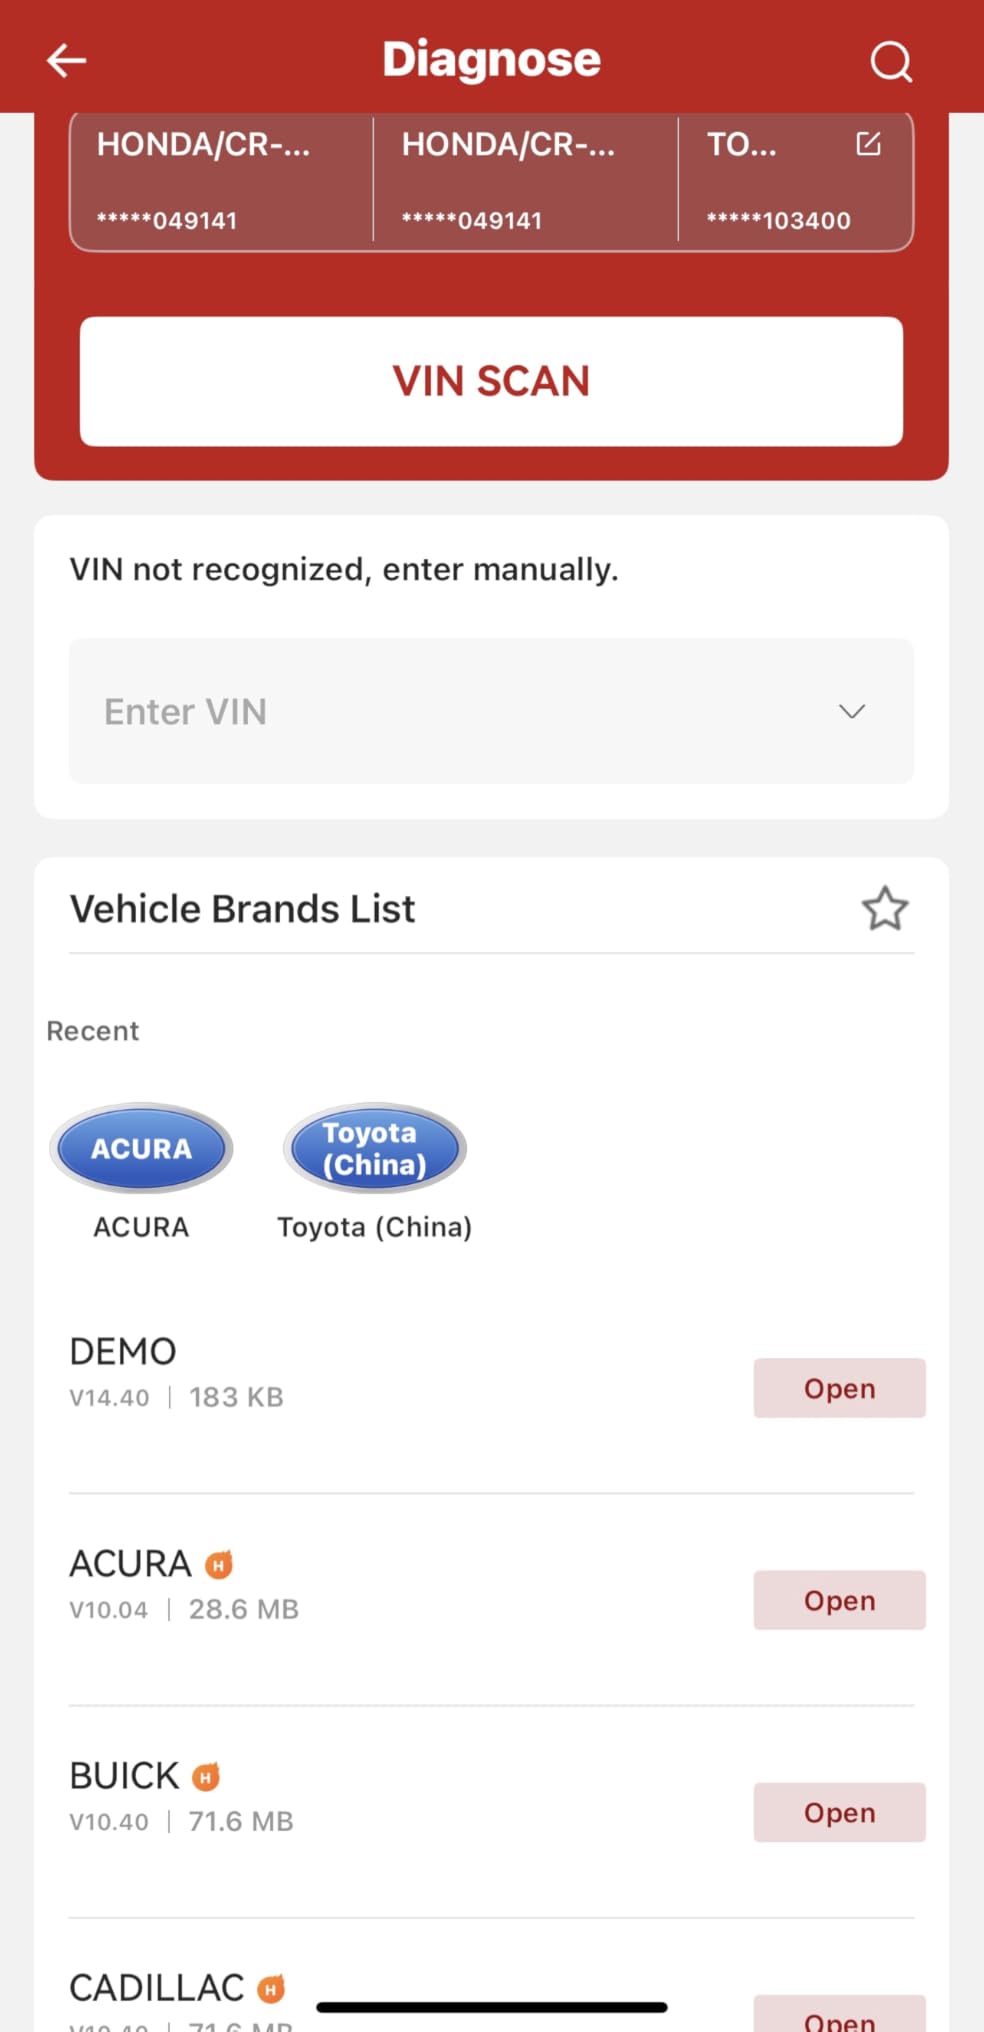984x2032 pixels.
Task: Open the BUICK diagnostic software
Action: pyautogui.click(x=839, y=1812)
